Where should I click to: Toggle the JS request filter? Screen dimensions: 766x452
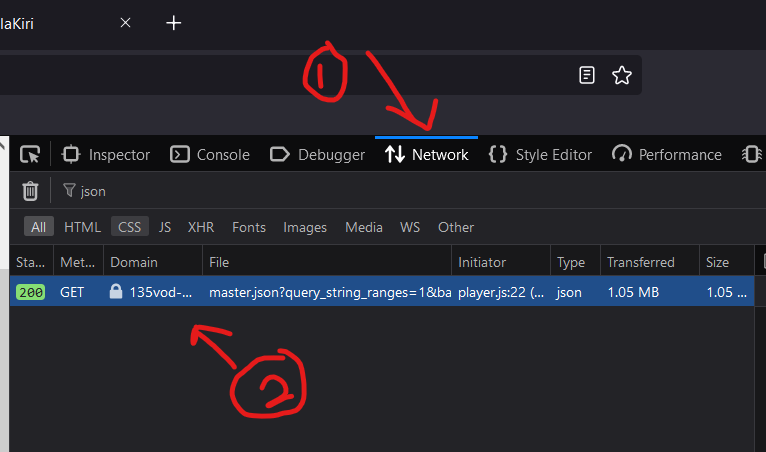[165, 227]
